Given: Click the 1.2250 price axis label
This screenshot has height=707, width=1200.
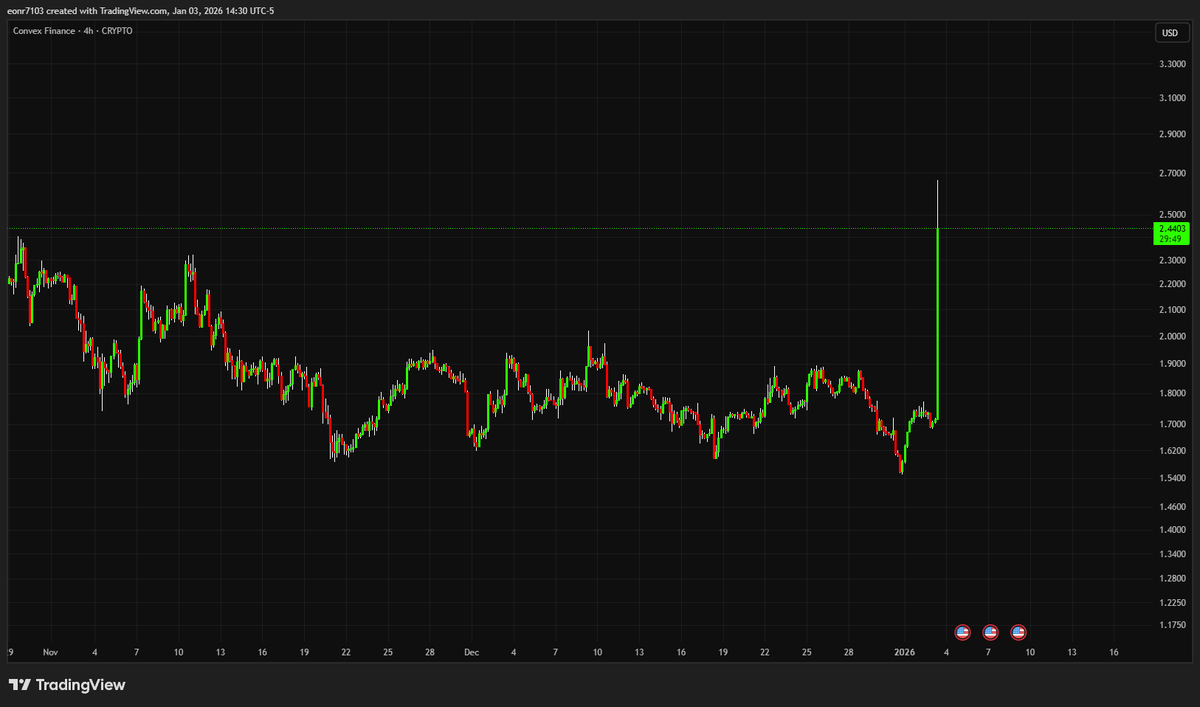Looking at the screenshot, I should pyautogui.click(x=1172, y=602).
